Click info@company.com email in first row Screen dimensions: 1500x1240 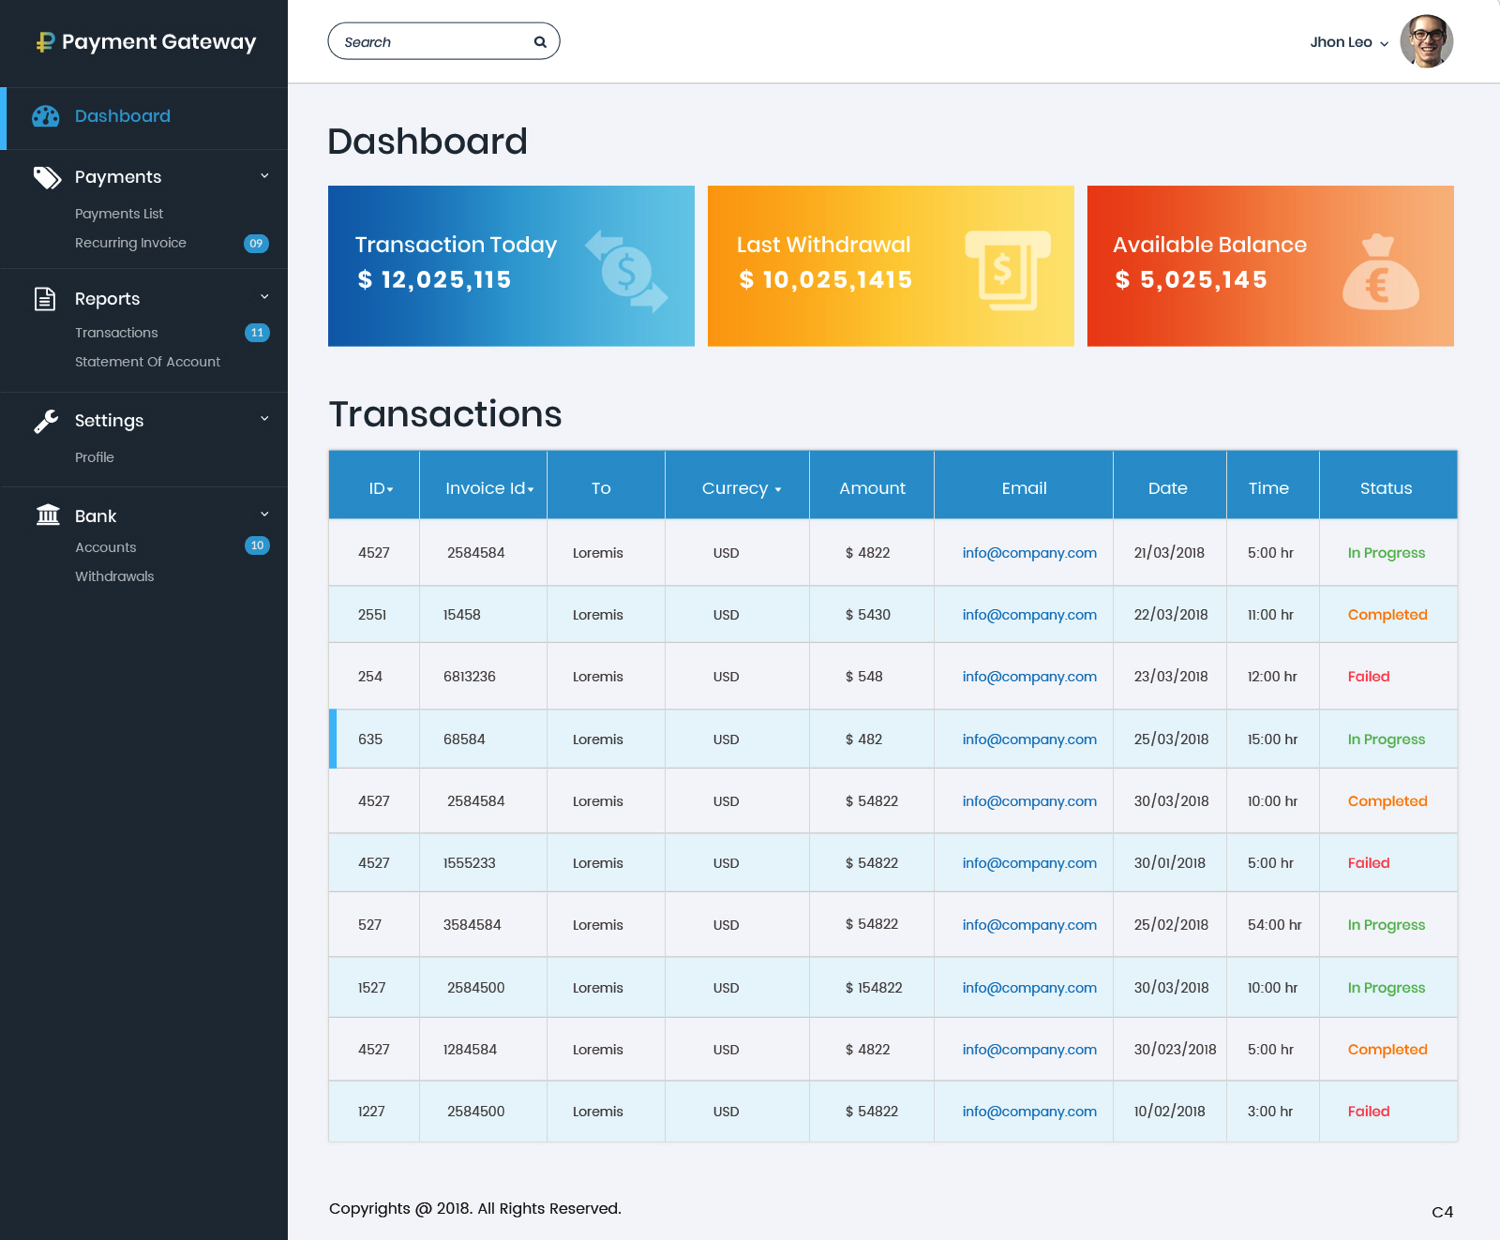click(1029, 553)
